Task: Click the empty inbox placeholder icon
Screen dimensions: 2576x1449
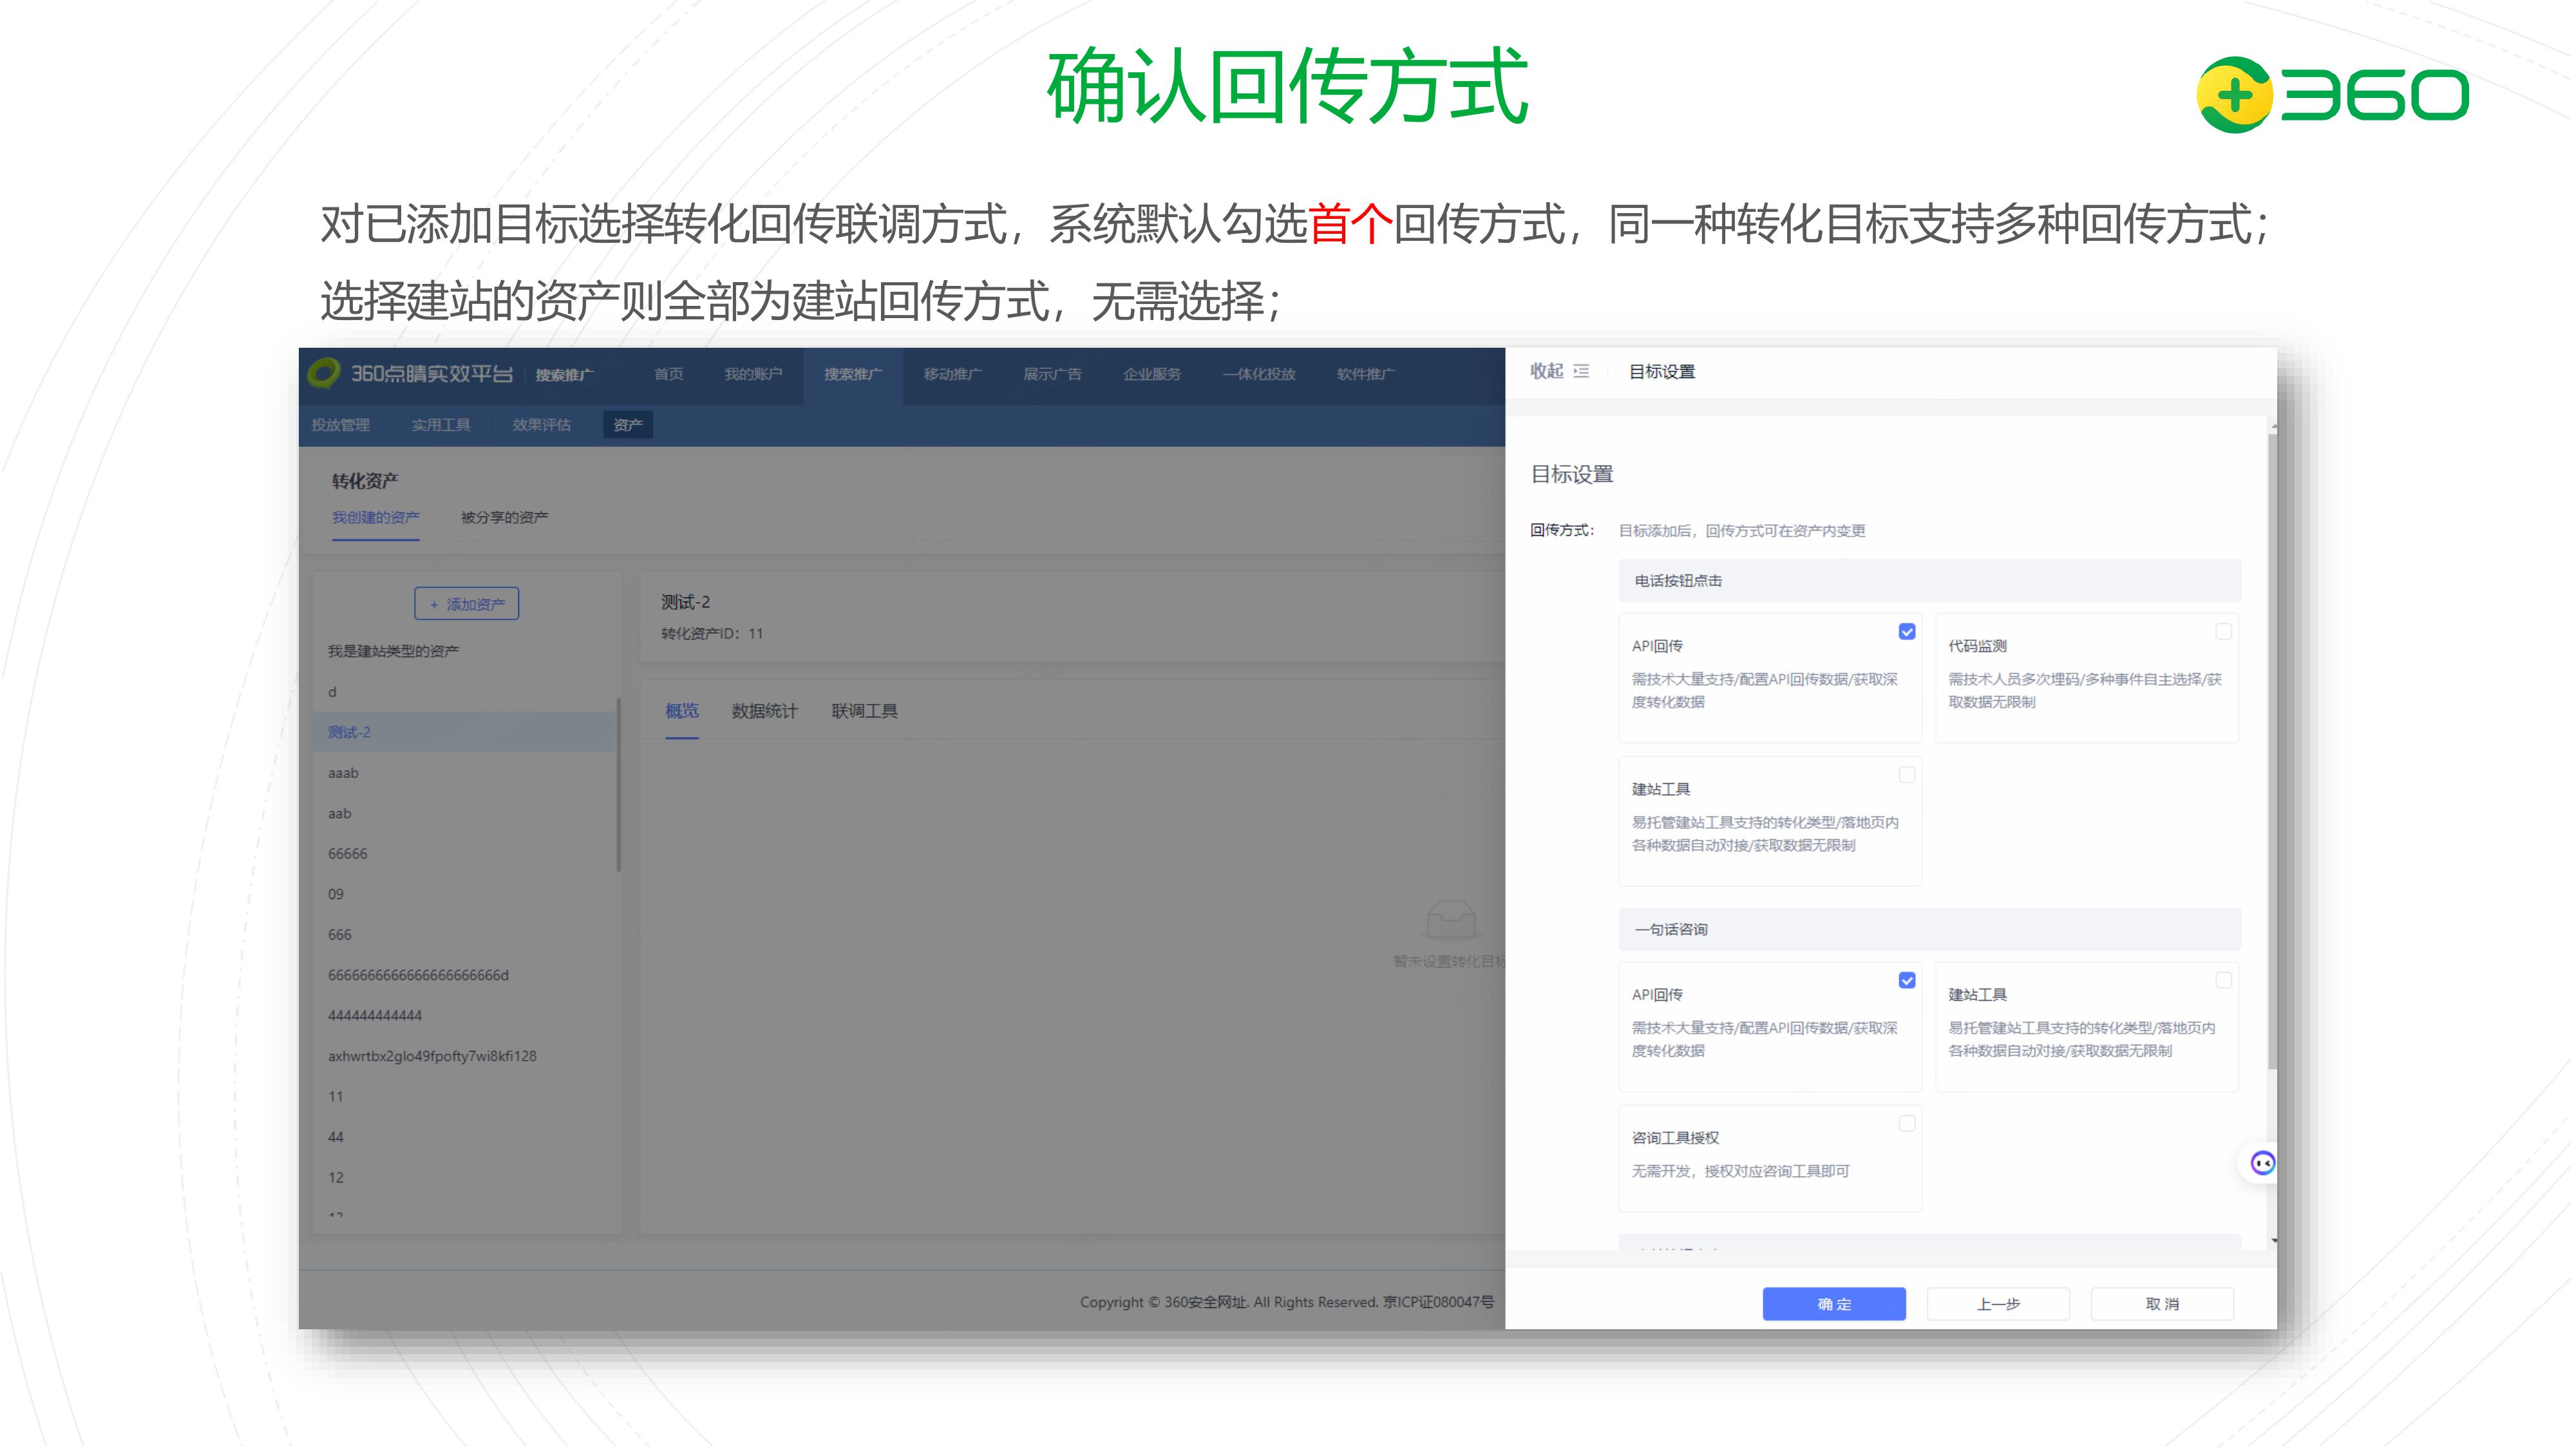Action: 1451,920
